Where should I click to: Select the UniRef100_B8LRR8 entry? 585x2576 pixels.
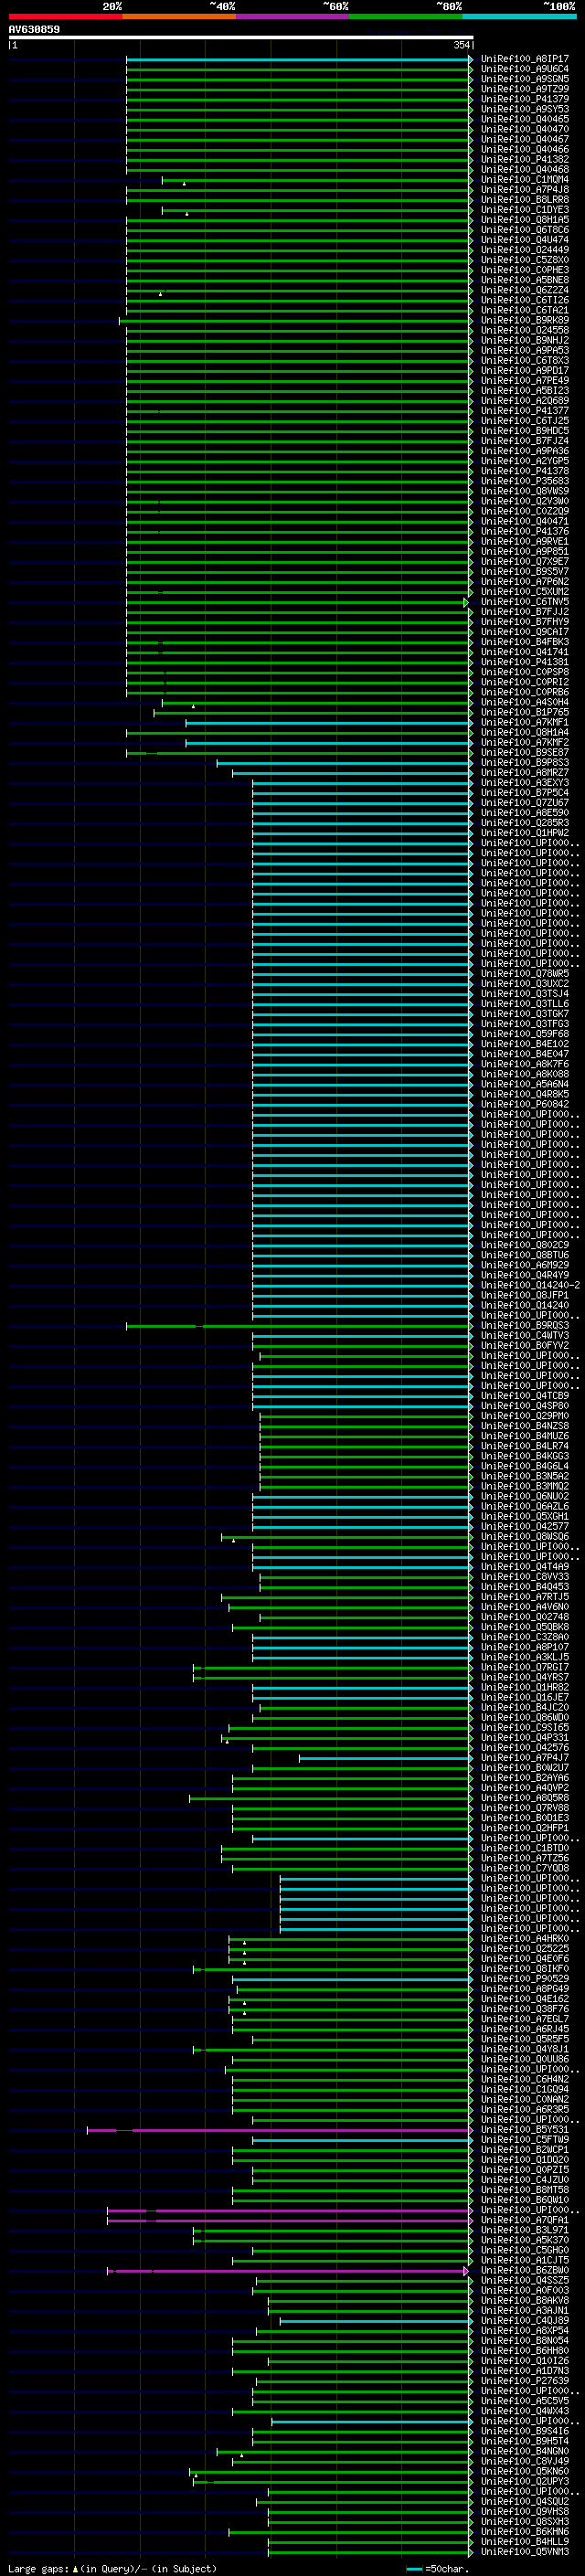(x=525, y=200)
